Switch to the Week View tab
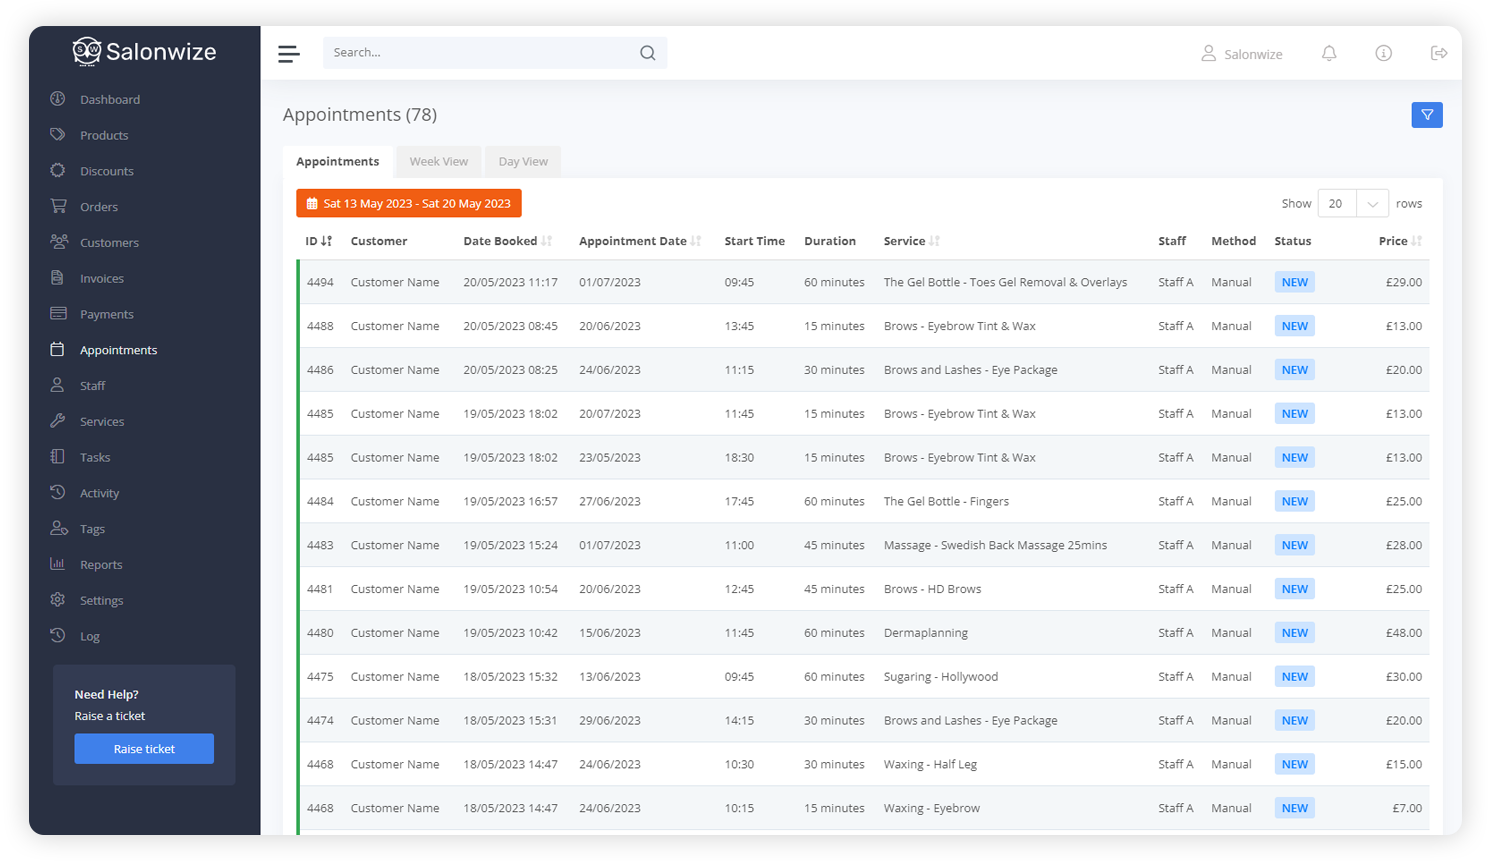 click(438, 162)
